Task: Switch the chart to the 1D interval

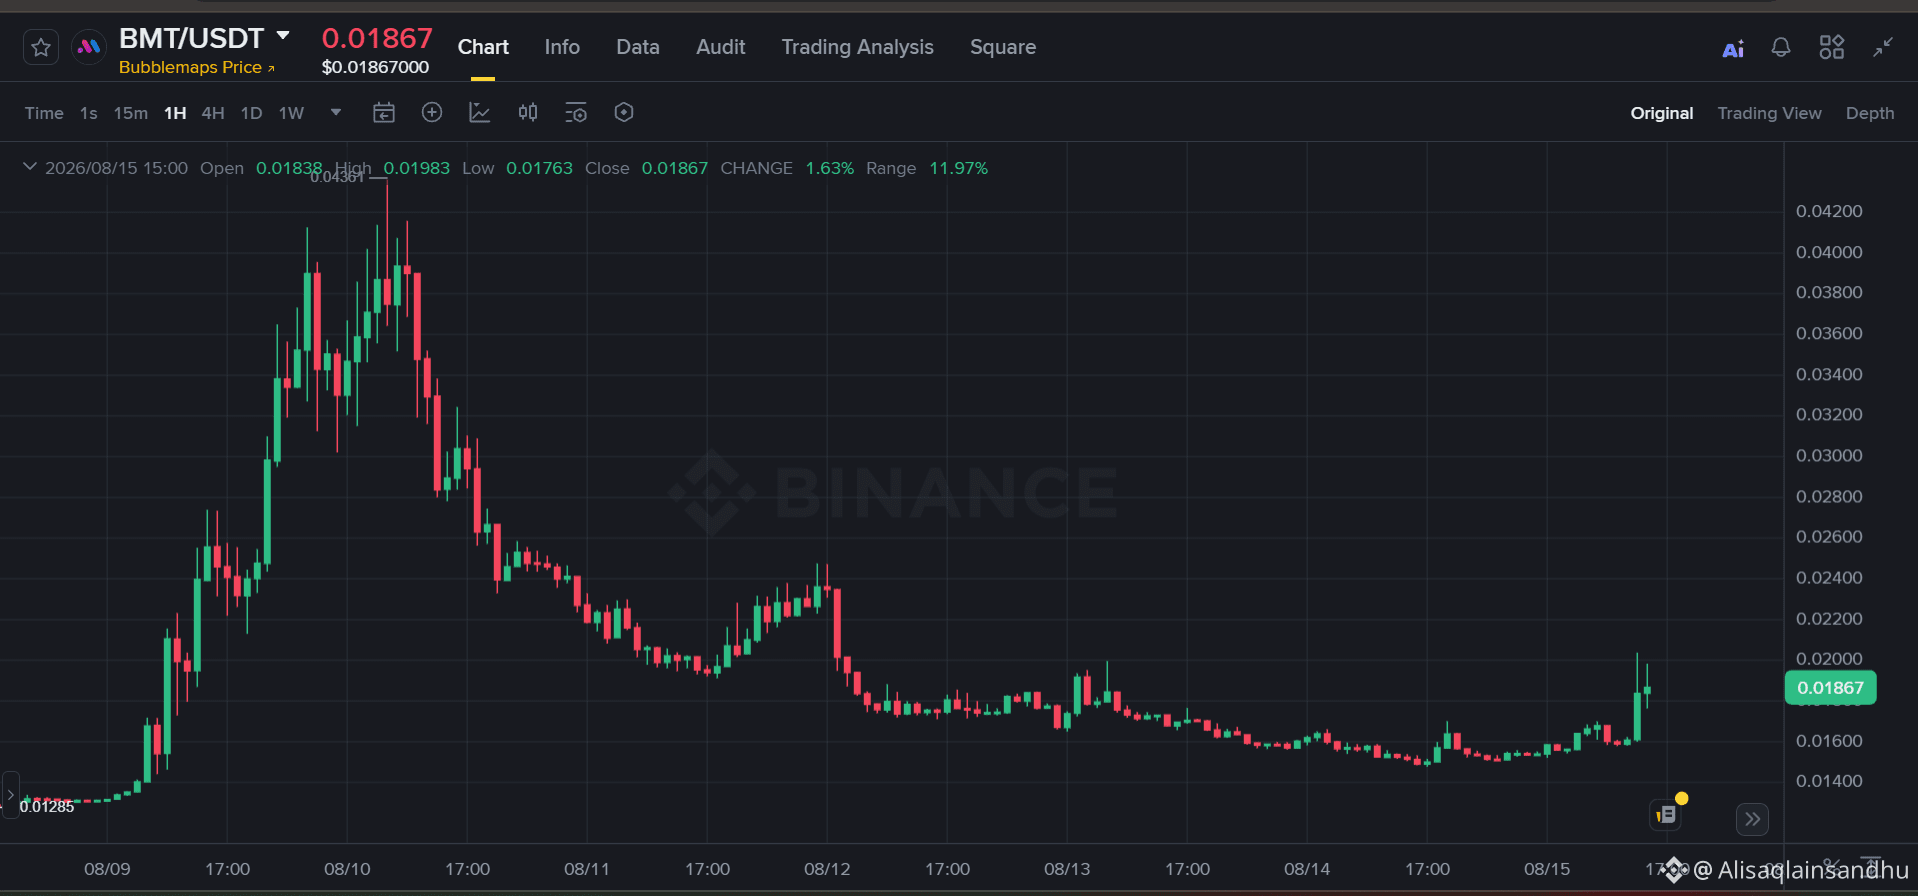Action: [x=252, y=113]
